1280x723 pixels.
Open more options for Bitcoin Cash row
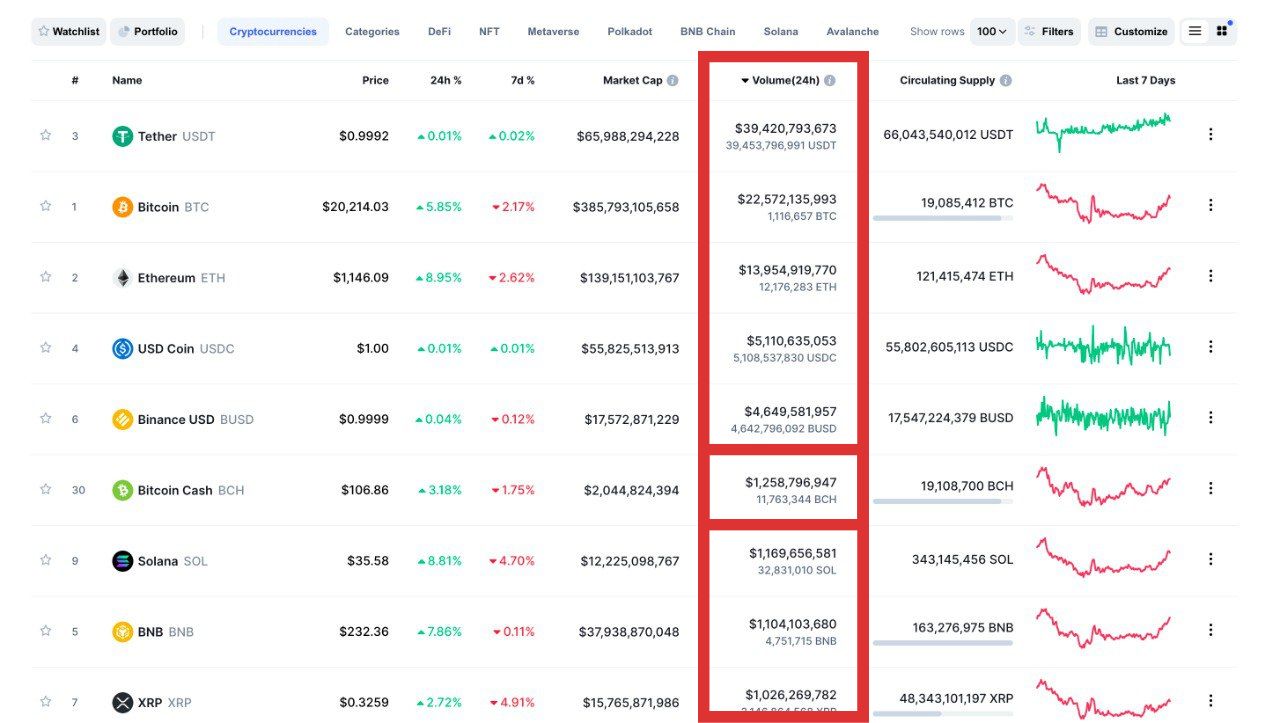click(1210, 488)
